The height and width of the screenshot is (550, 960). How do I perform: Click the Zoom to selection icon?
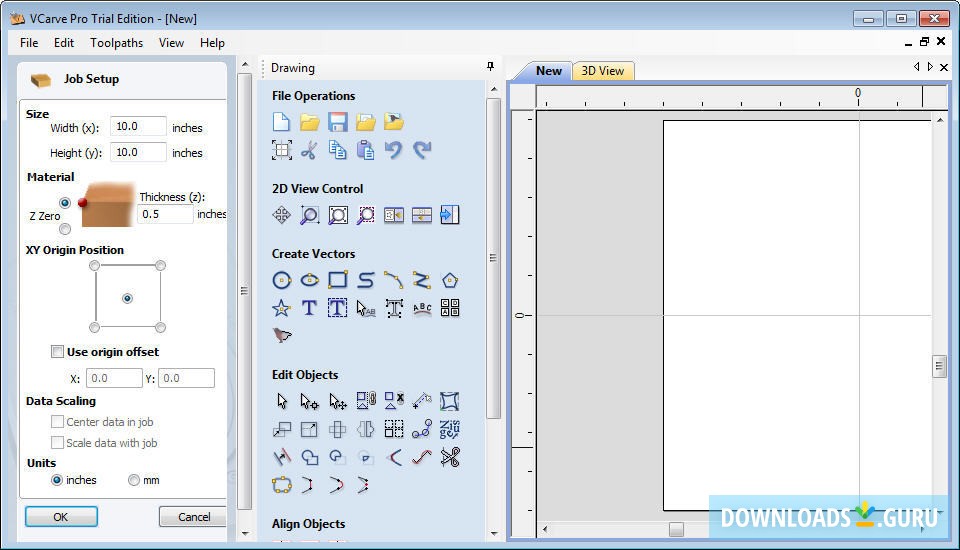point(366,215)
